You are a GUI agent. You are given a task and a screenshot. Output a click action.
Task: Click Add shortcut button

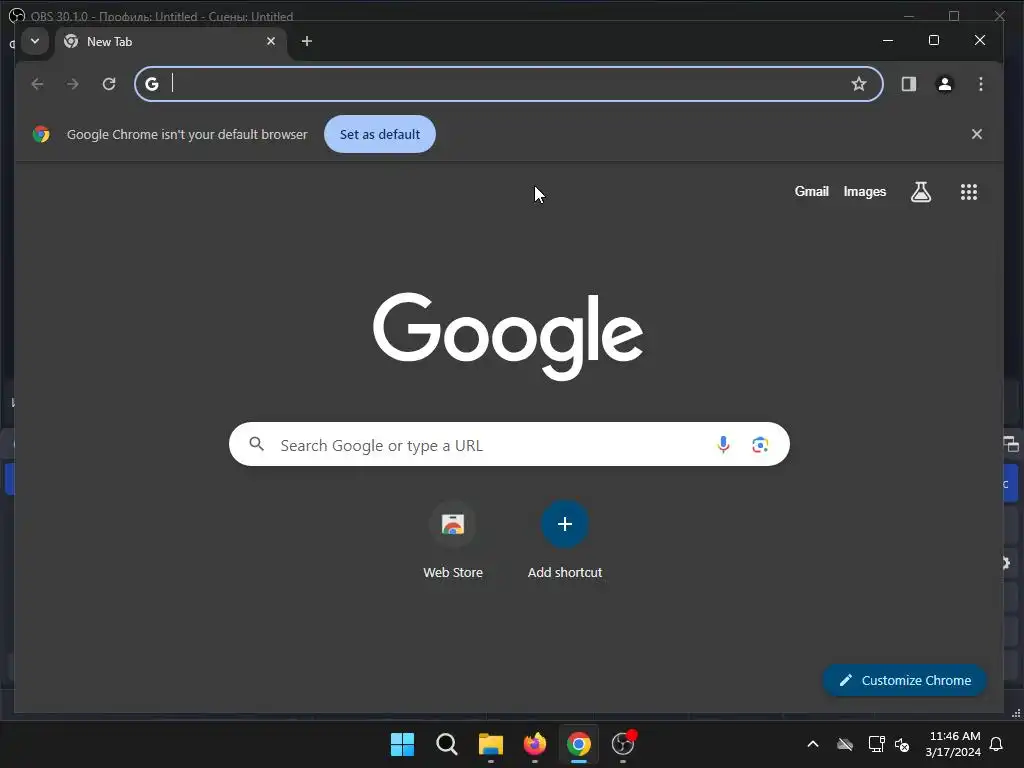pos(565,541)
